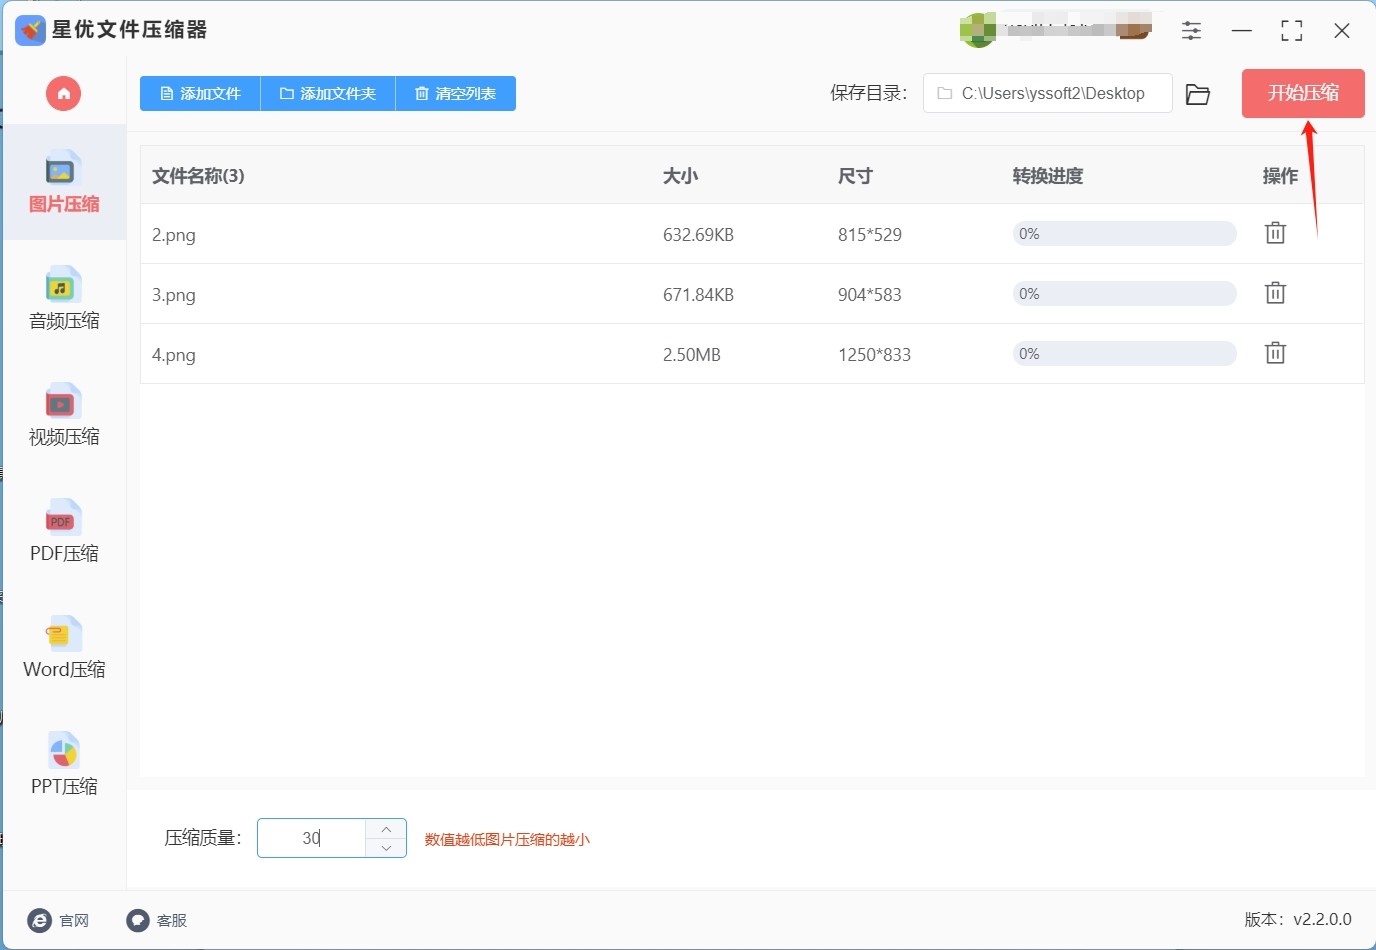Click the save directory path field

(x=1047, y=93)
